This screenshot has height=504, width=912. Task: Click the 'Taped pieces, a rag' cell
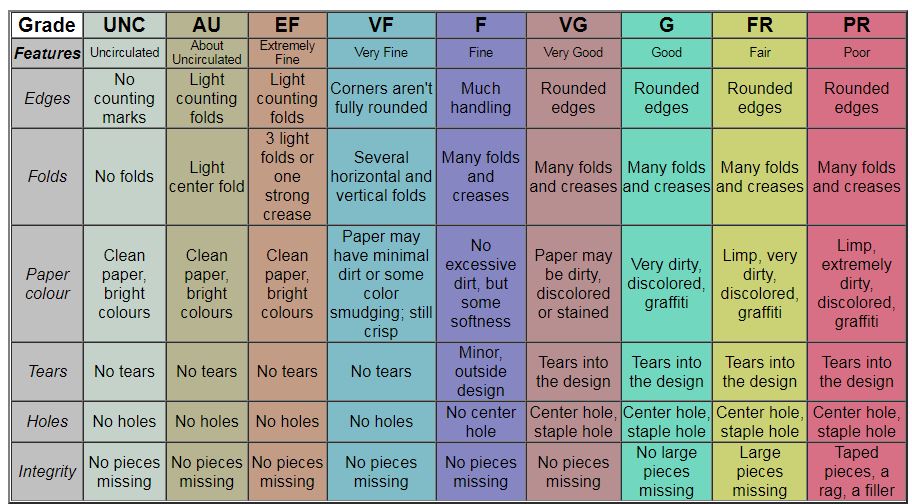coord(857,471)
